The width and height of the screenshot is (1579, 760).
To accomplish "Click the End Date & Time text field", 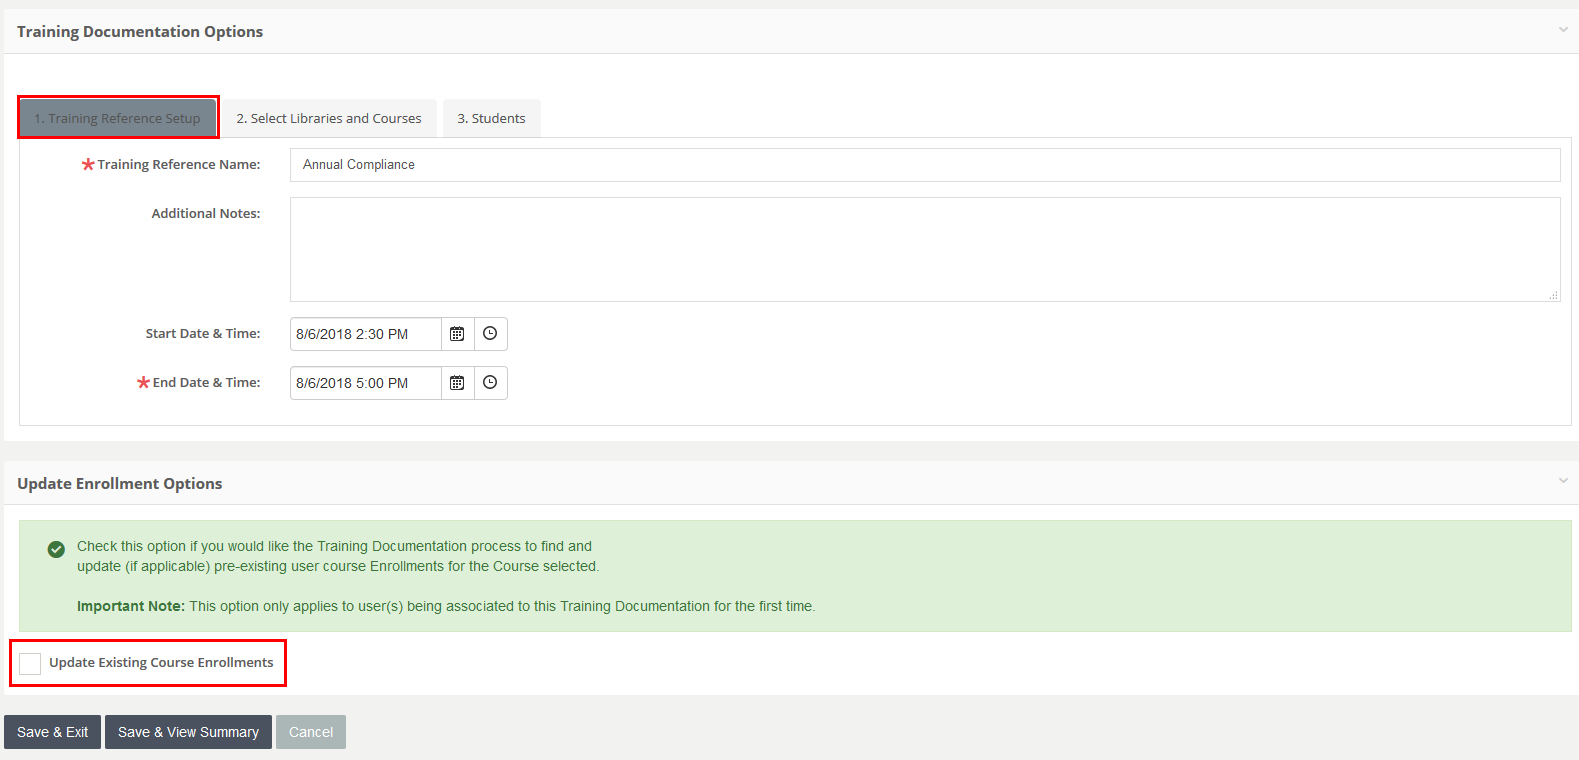I will tap(365, 383).
